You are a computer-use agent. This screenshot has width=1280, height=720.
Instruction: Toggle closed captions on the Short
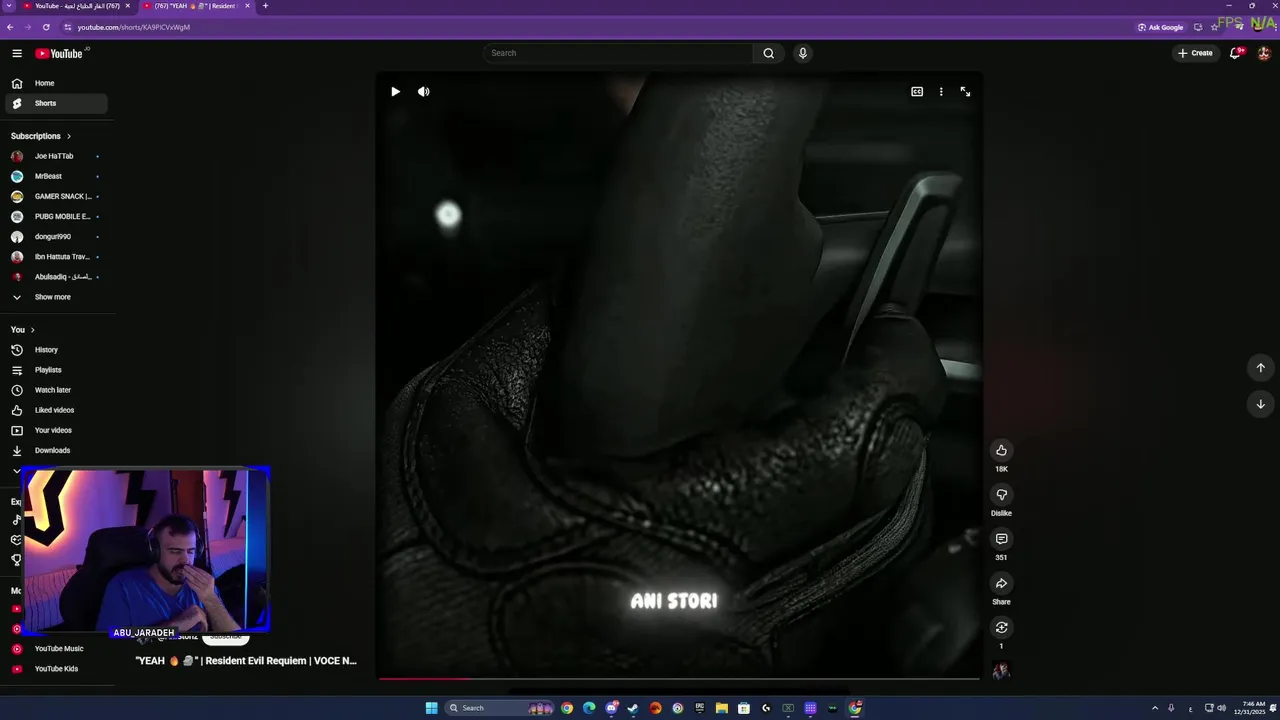pos(917,91)
